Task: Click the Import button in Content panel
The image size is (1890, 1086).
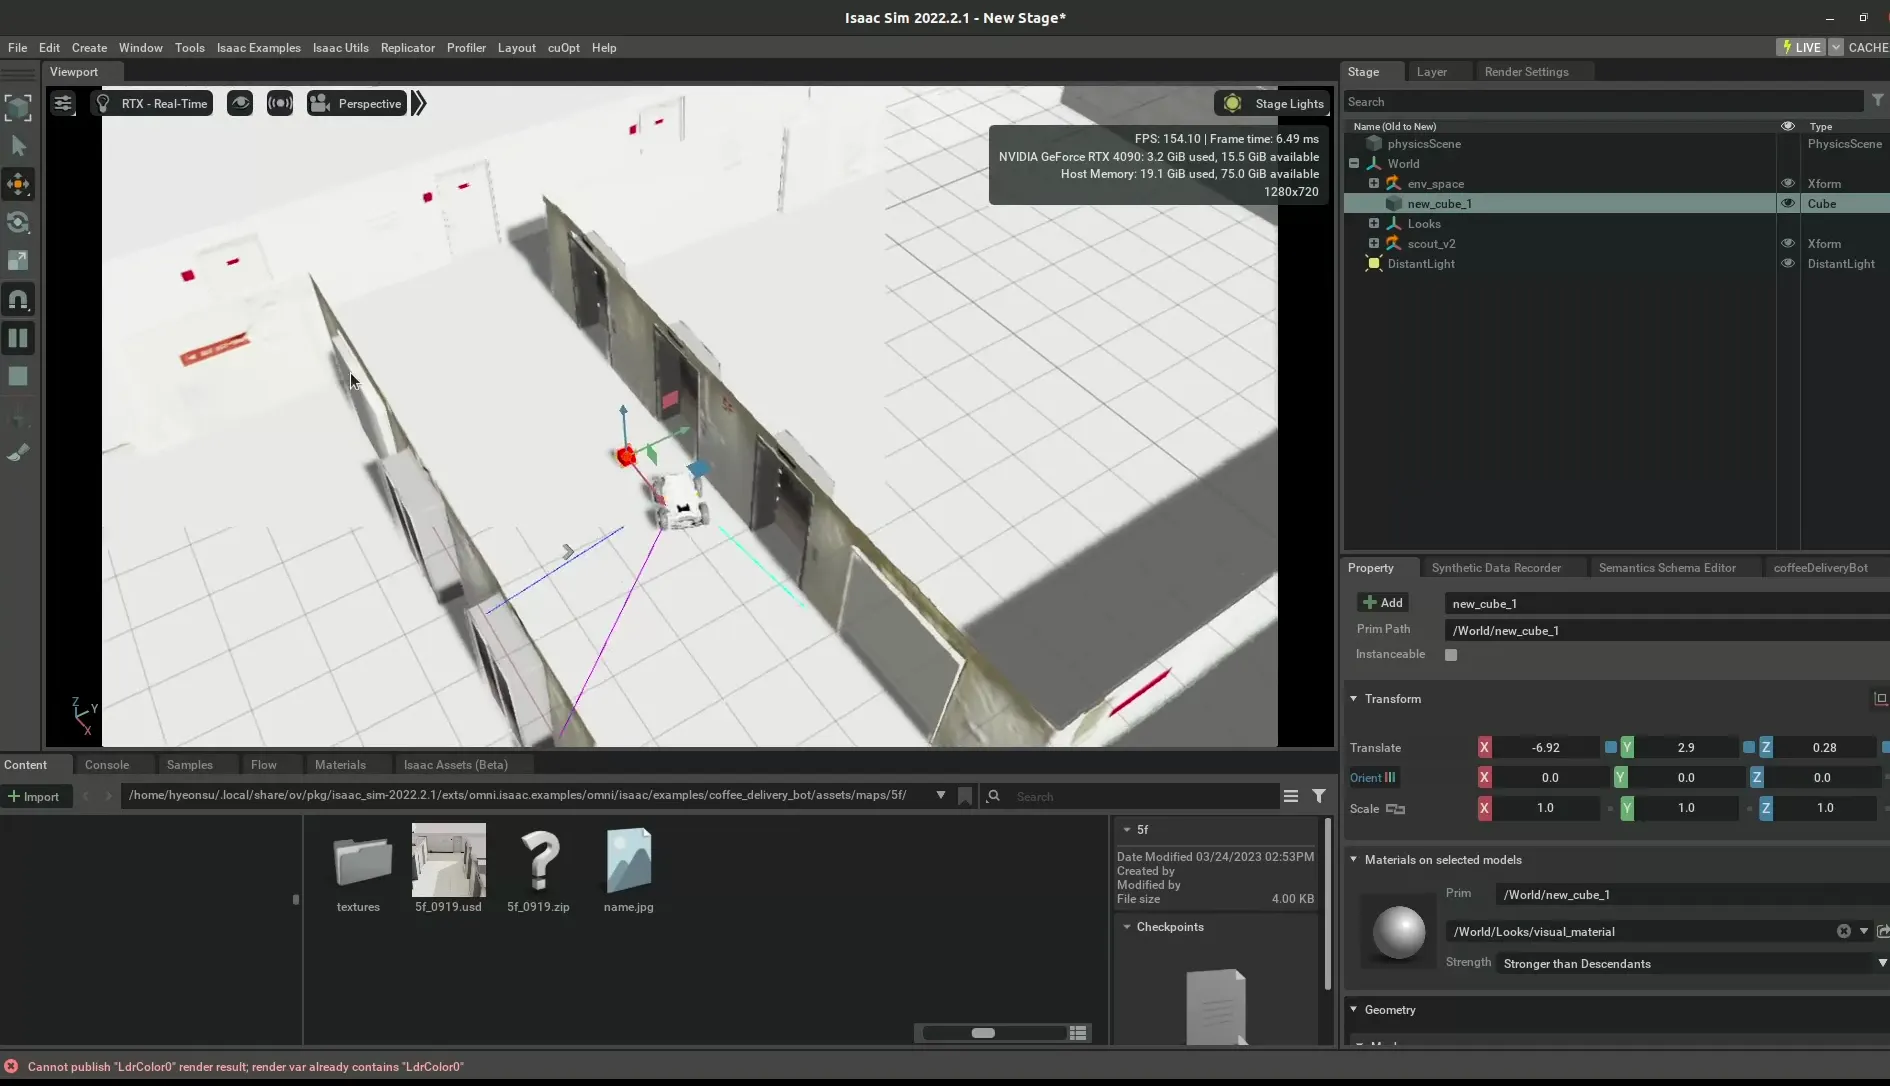Action: tap(34, 797)
